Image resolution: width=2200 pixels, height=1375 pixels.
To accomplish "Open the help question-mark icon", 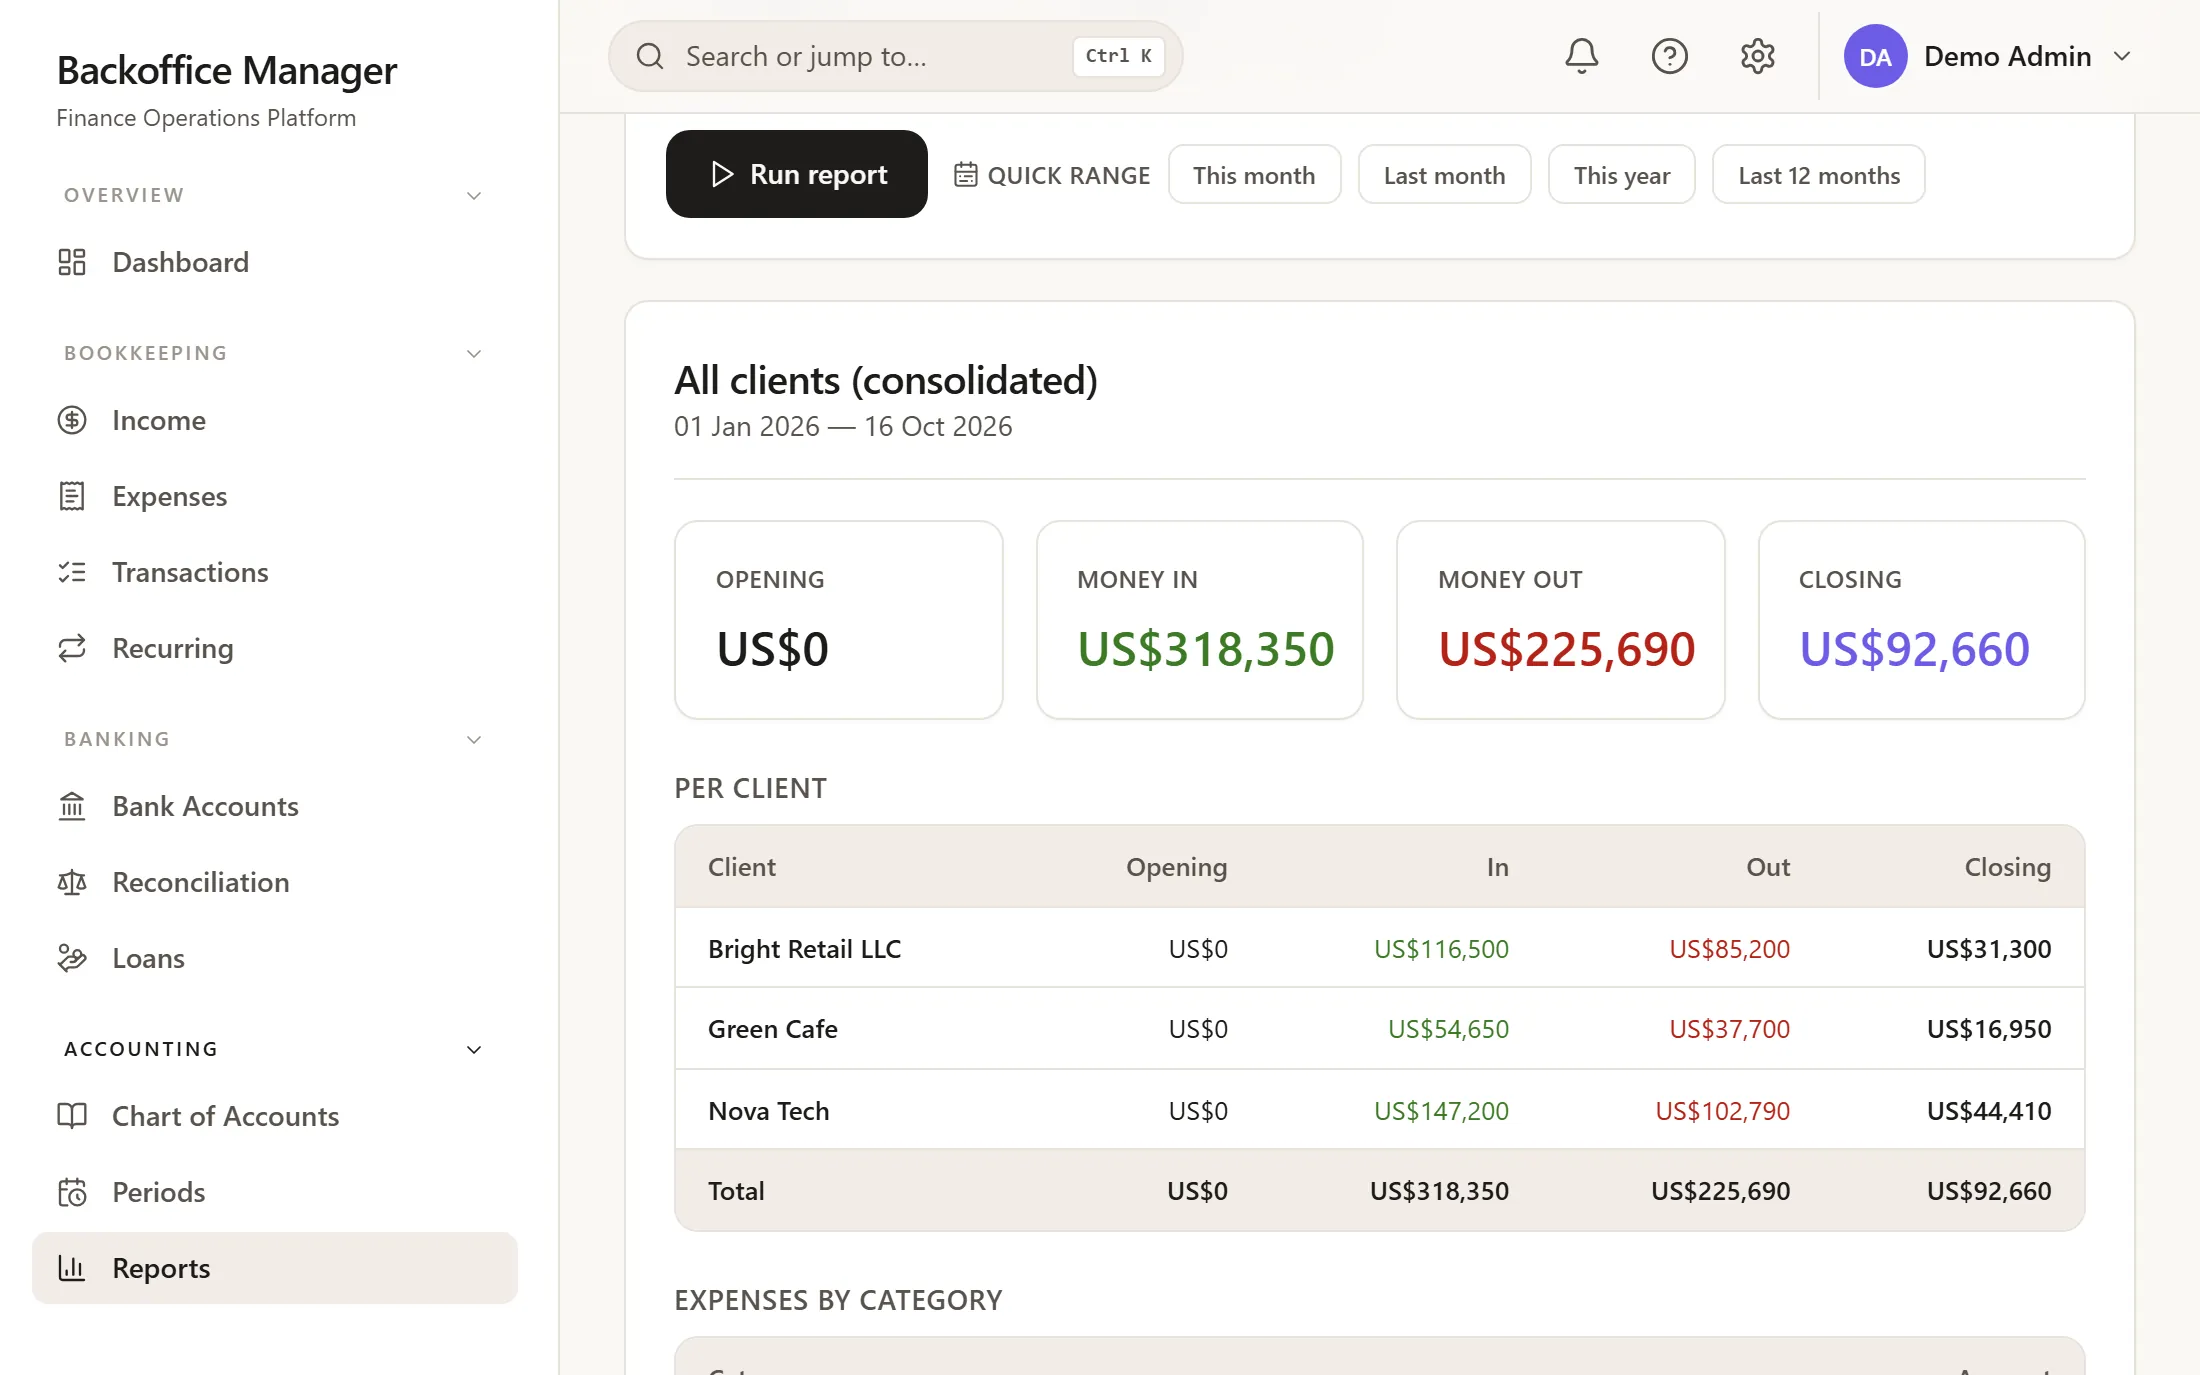I will coord(1669,56).
